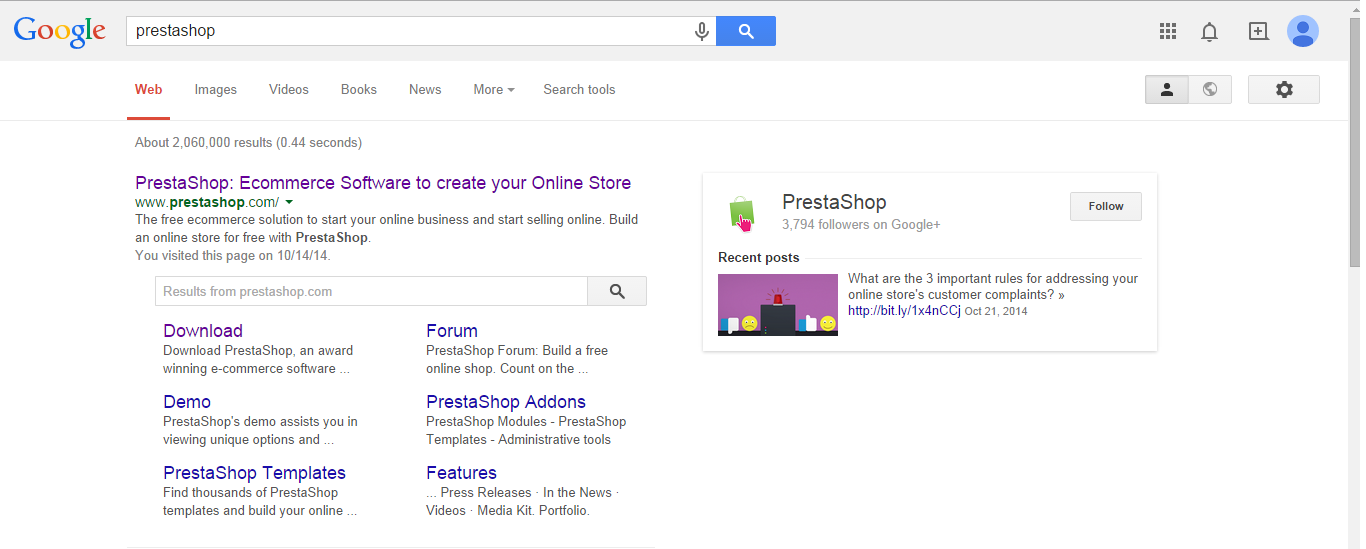
Task: Click PrestaShop title in knowledge panel
Action: (834, 203)
